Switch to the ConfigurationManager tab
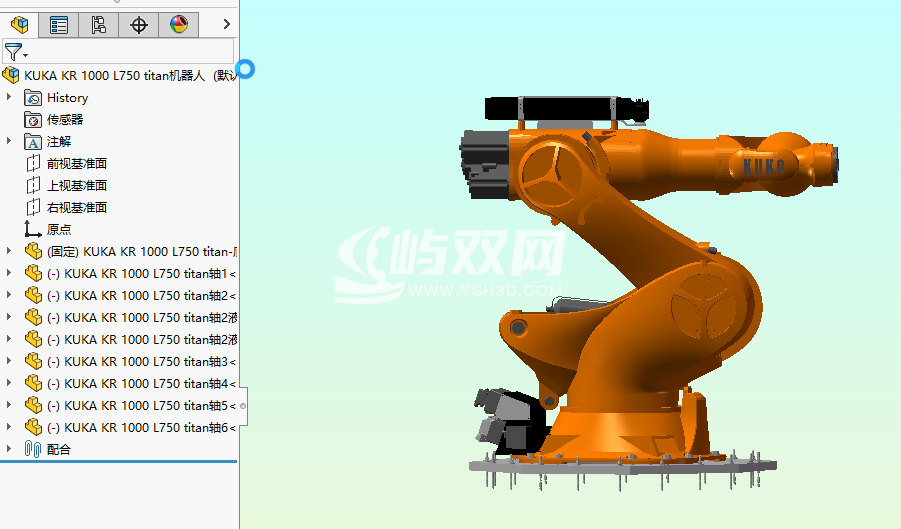The width and height of the screenshot is (901, 529). [x=99, y=25]
